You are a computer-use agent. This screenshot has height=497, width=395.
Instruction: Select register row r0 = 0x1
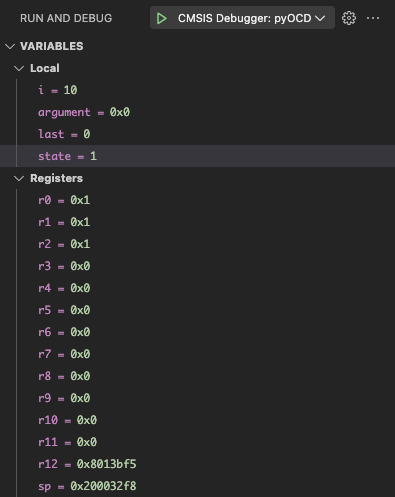pos(197,200)
